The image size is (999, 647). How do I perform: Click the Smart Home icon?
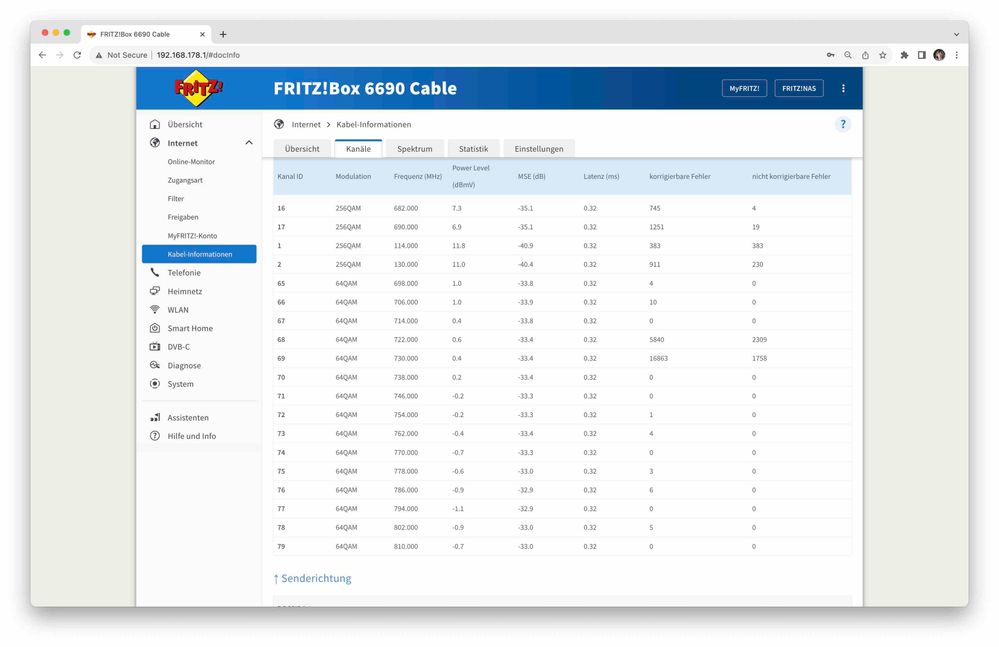(155, 328)
